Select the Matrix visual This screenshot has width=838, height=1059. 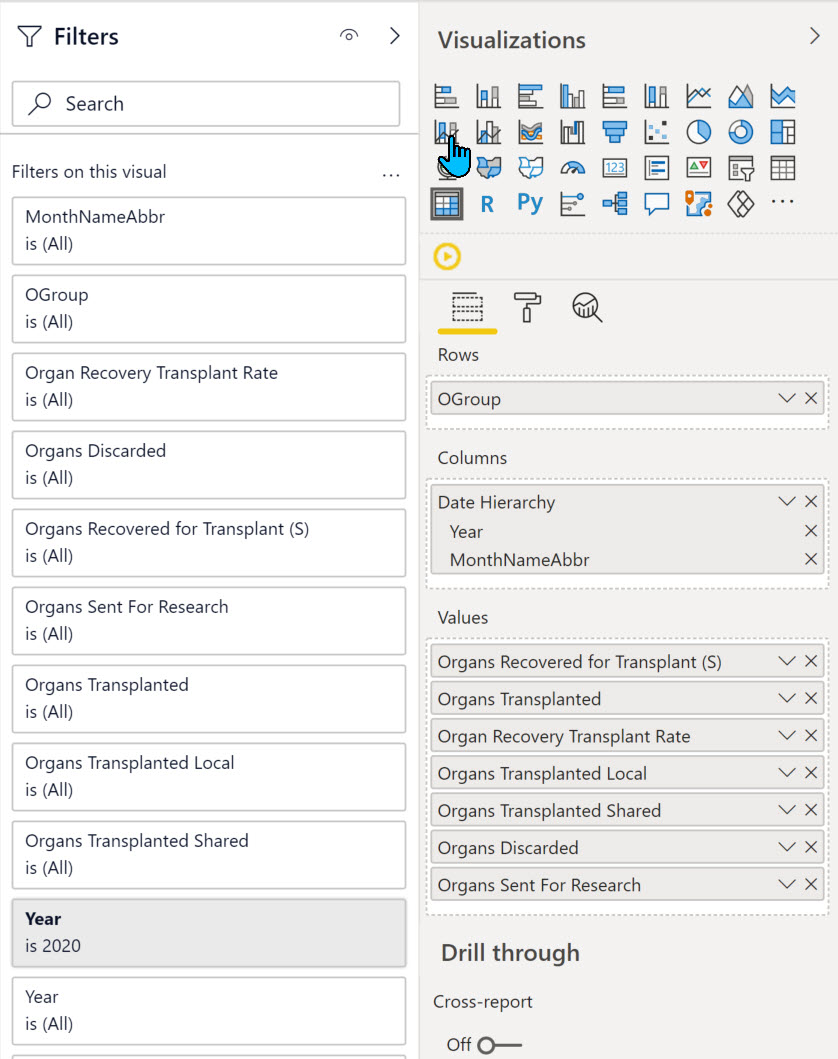tap(446, 203)
